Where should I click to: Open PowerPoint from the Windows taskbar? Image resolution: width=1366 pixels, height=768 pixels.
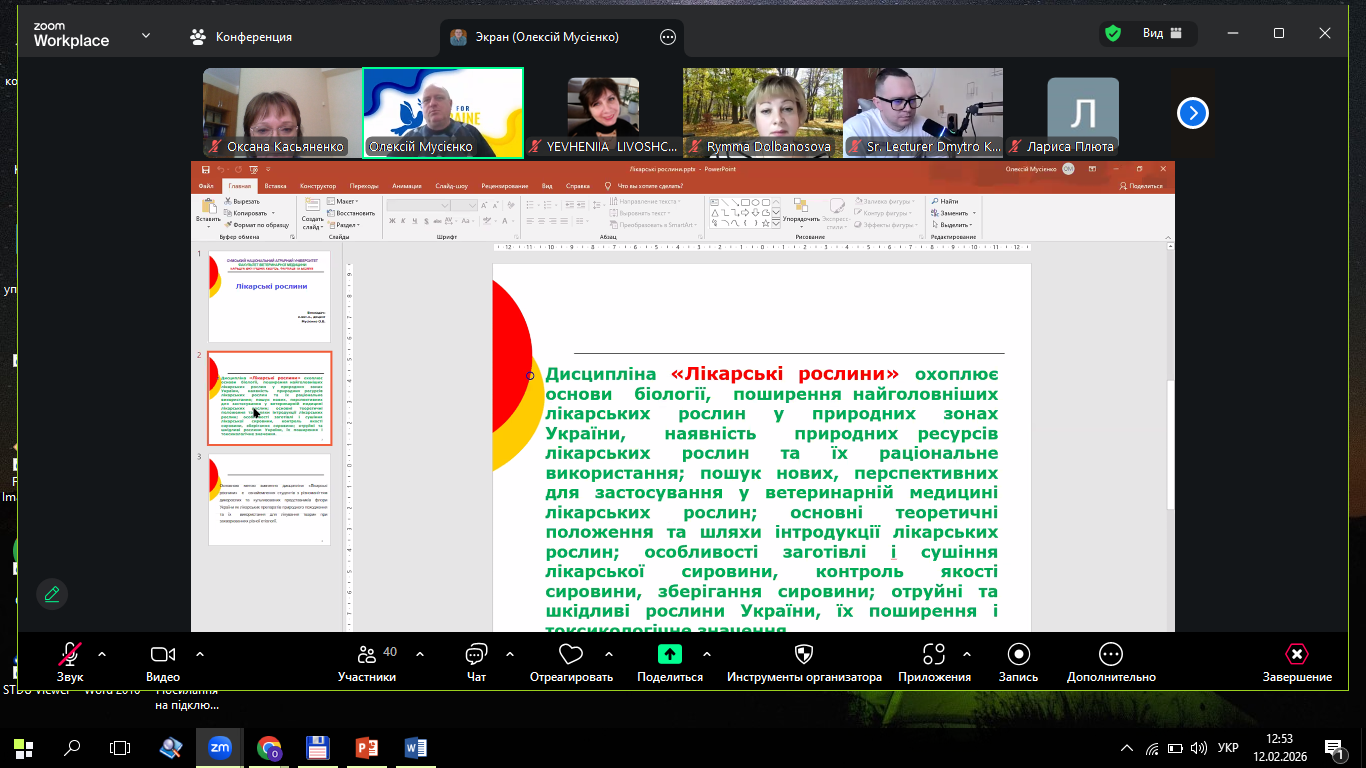tap(367, 747)
